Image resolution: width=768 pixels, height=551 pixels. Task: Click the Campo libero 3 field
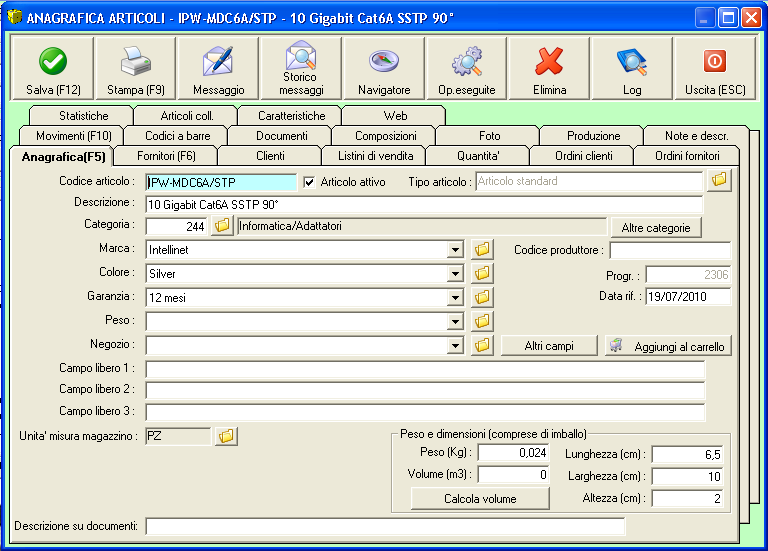pyautogui.click(x=425, y=412)
